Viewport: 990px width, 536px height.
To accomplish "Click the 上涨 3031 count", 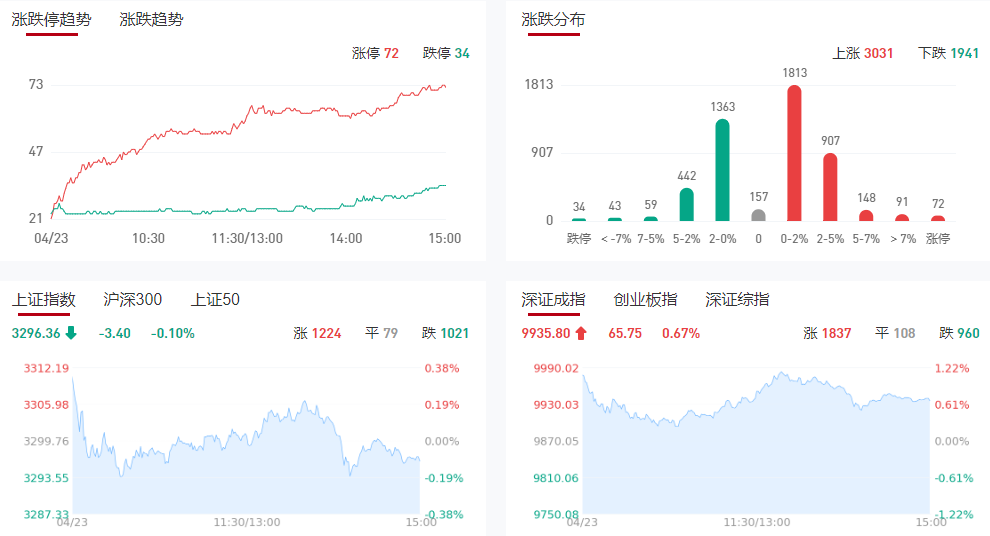I will (x=863, y=53).
